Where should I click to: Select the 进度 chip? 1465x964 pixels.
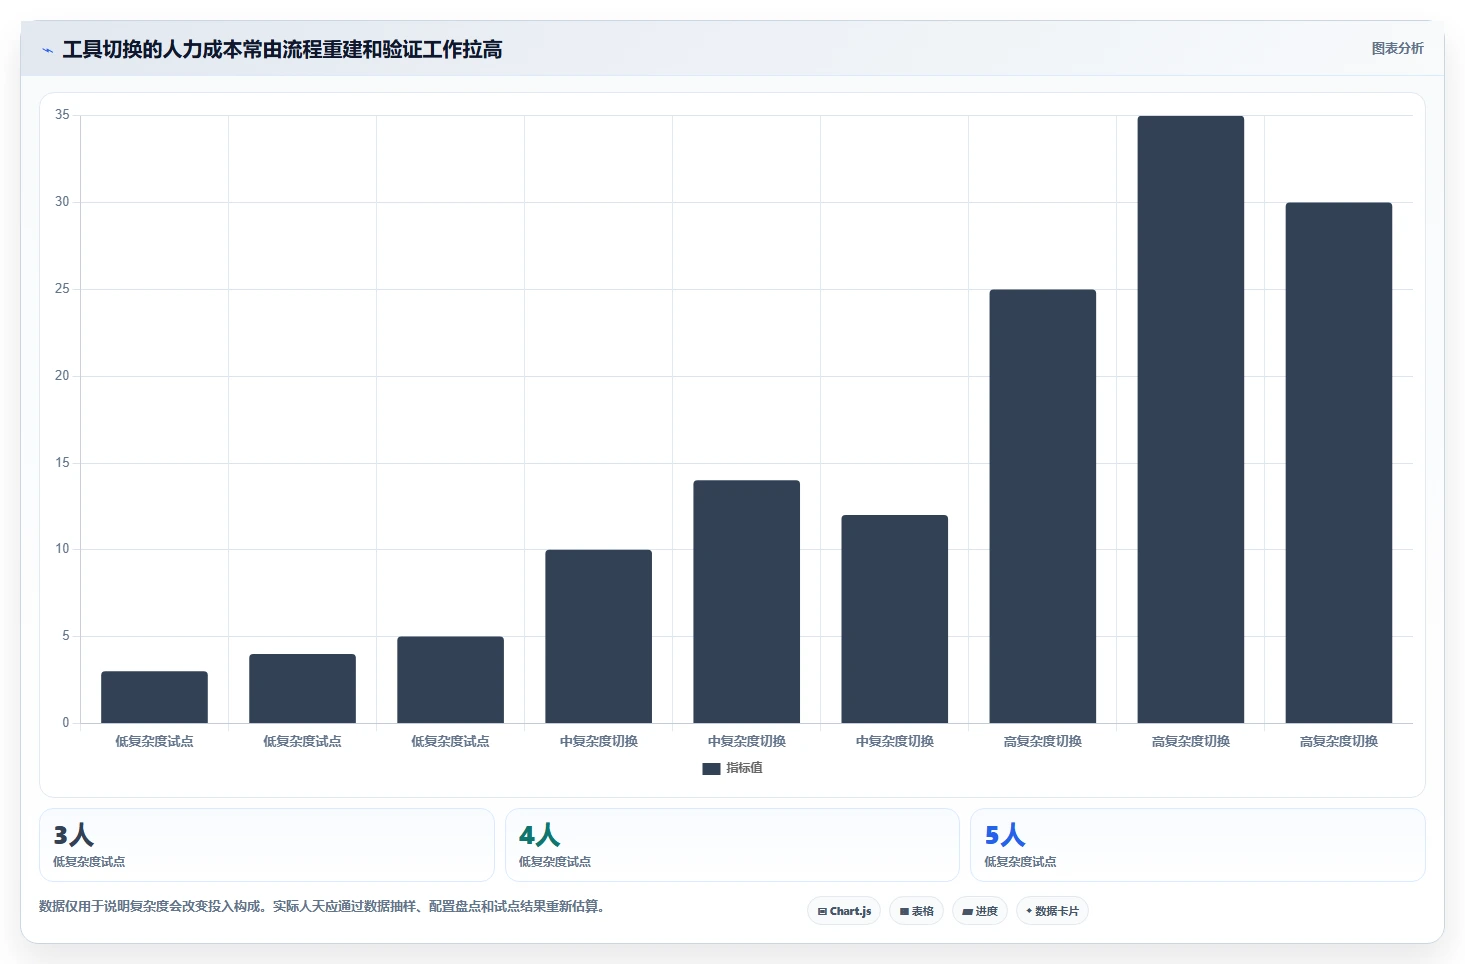click(x=980, y=911)
